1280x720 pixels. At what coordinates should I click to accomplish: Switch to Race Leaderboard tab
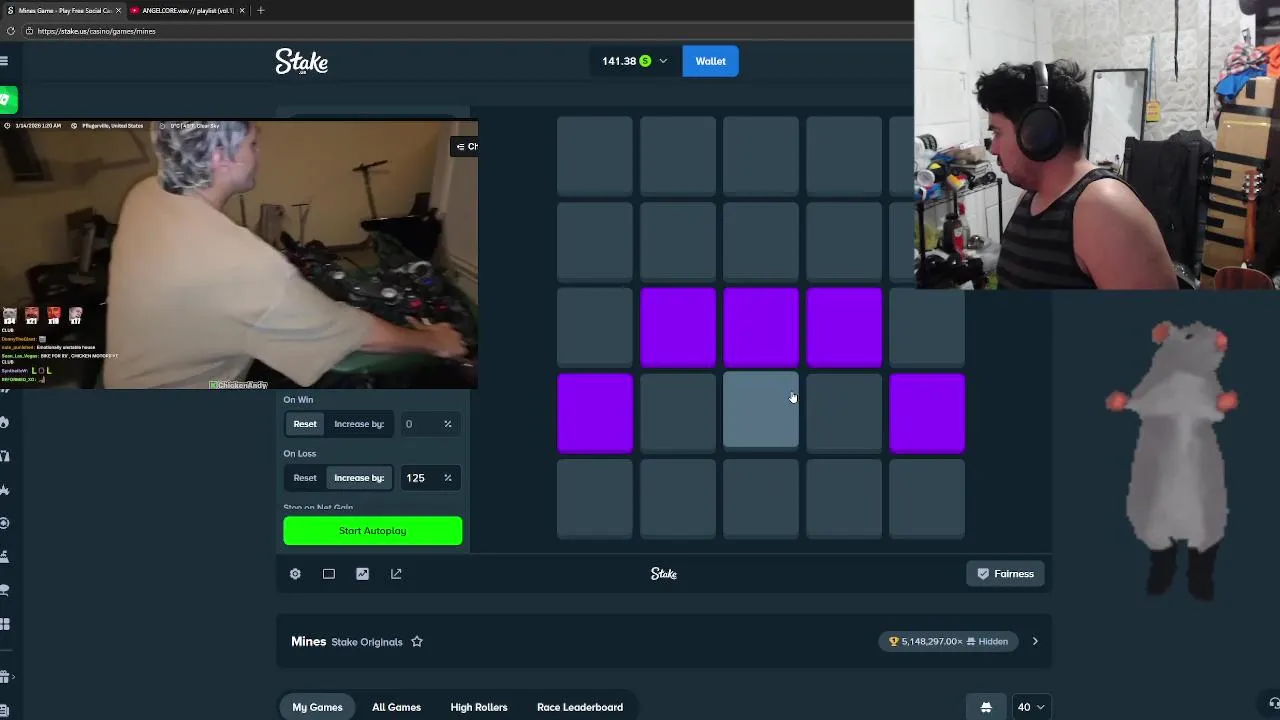(580, 707)
